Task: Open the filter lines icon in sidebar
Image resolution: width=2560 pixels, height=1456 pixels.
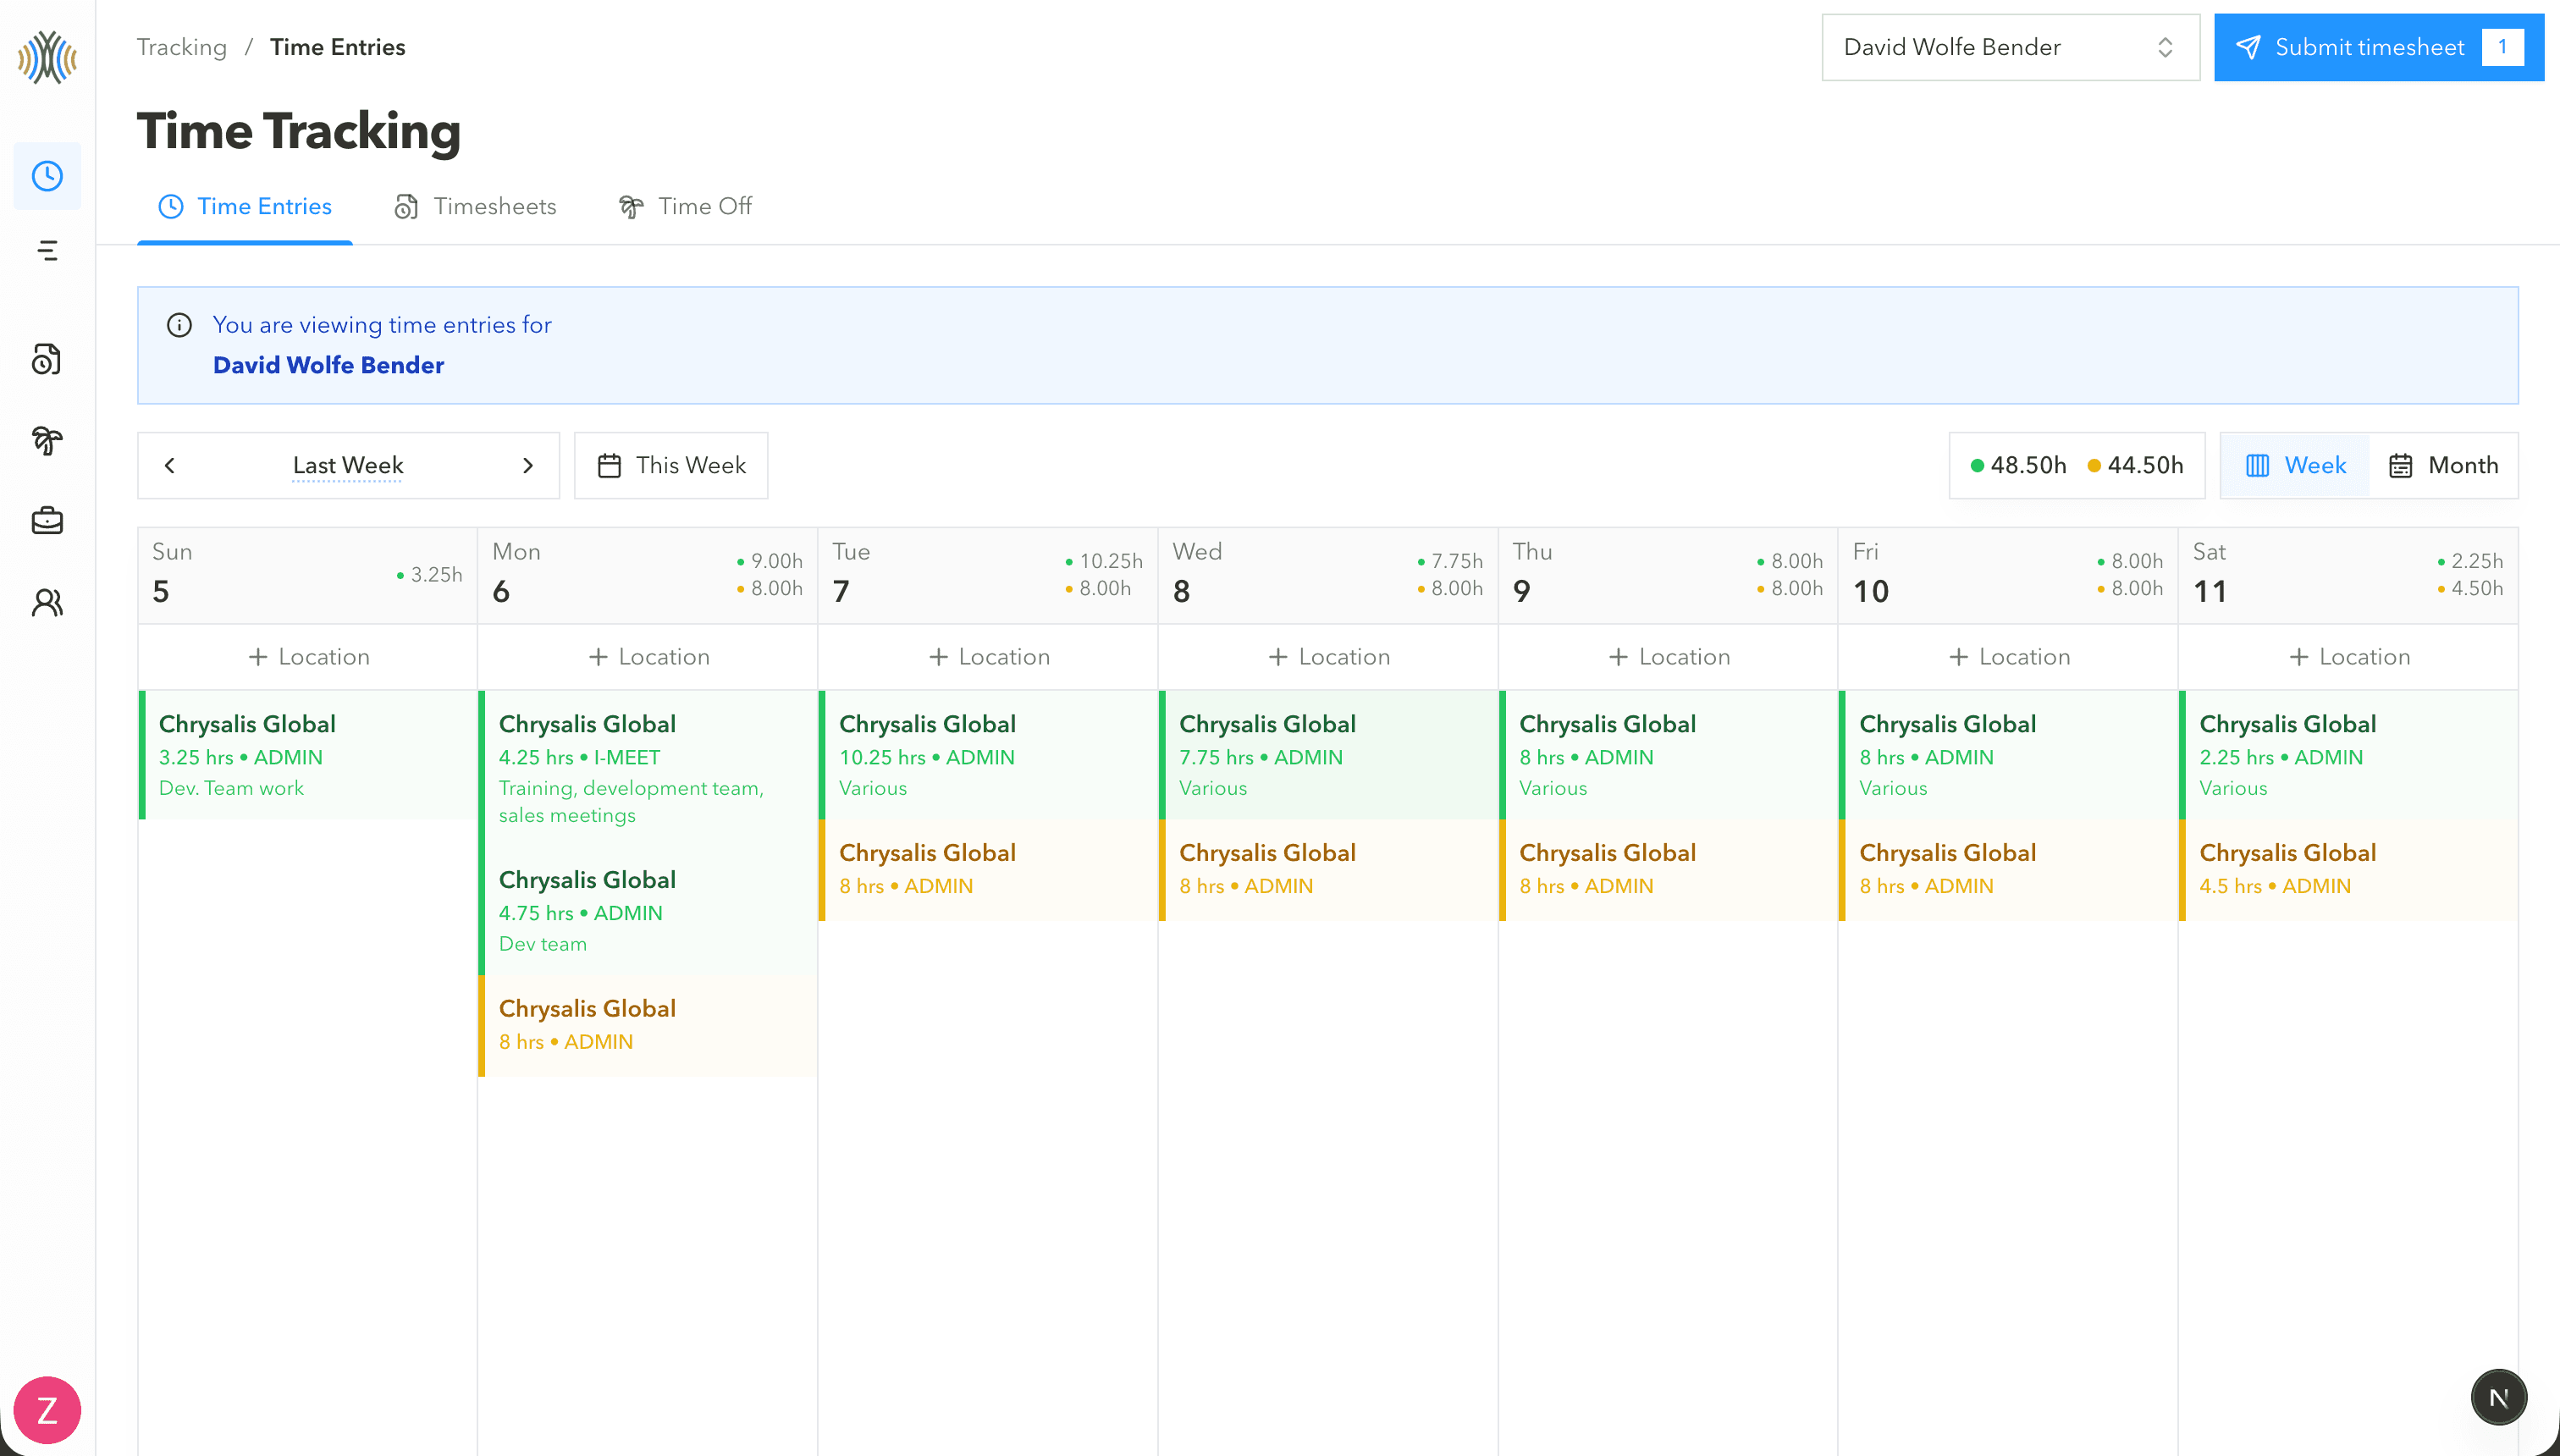Action: coord(47,251)
